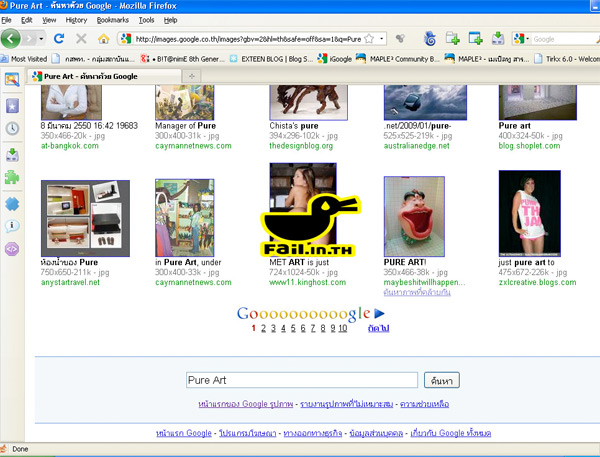The image size is (600, 457).
Task: Open the iGoogle bookmark
Action: 334,59
